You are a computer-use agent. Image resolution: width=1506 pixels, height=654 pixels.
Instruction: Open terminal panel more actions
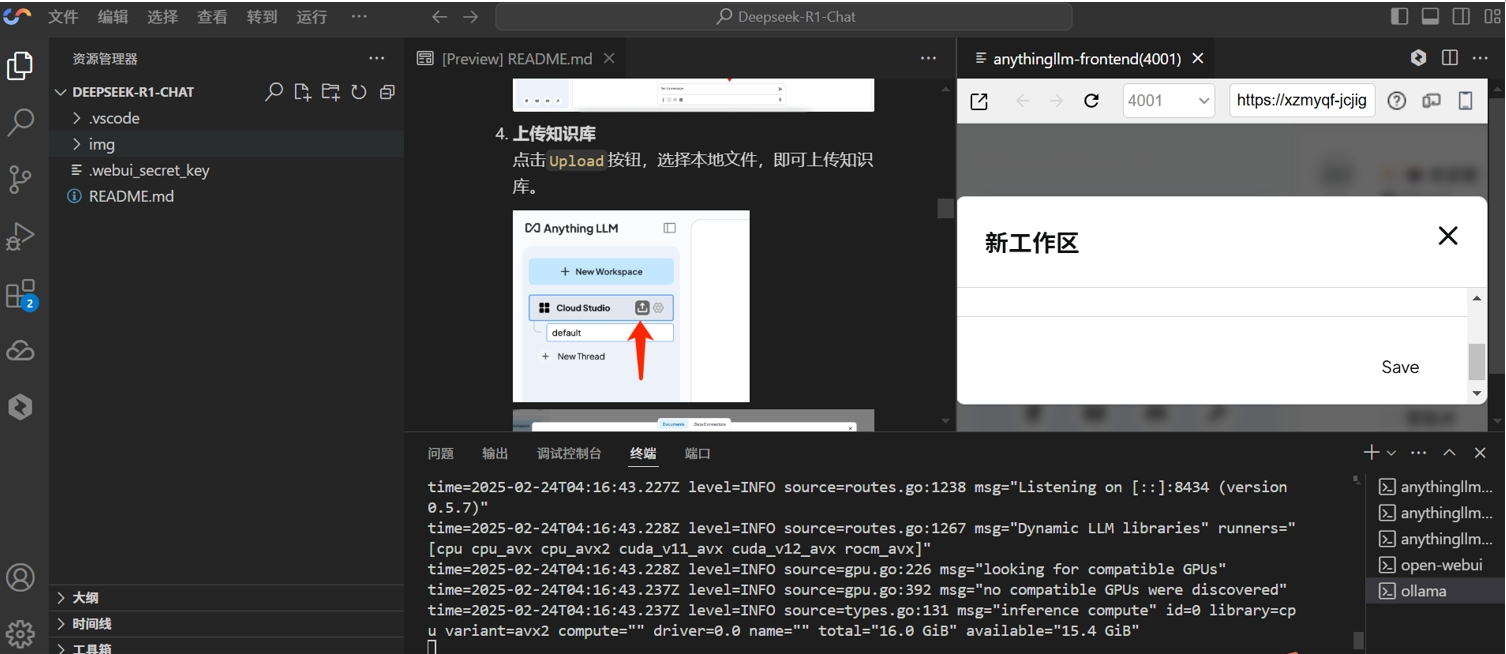pyautogui.click(x=1418, y=453)
